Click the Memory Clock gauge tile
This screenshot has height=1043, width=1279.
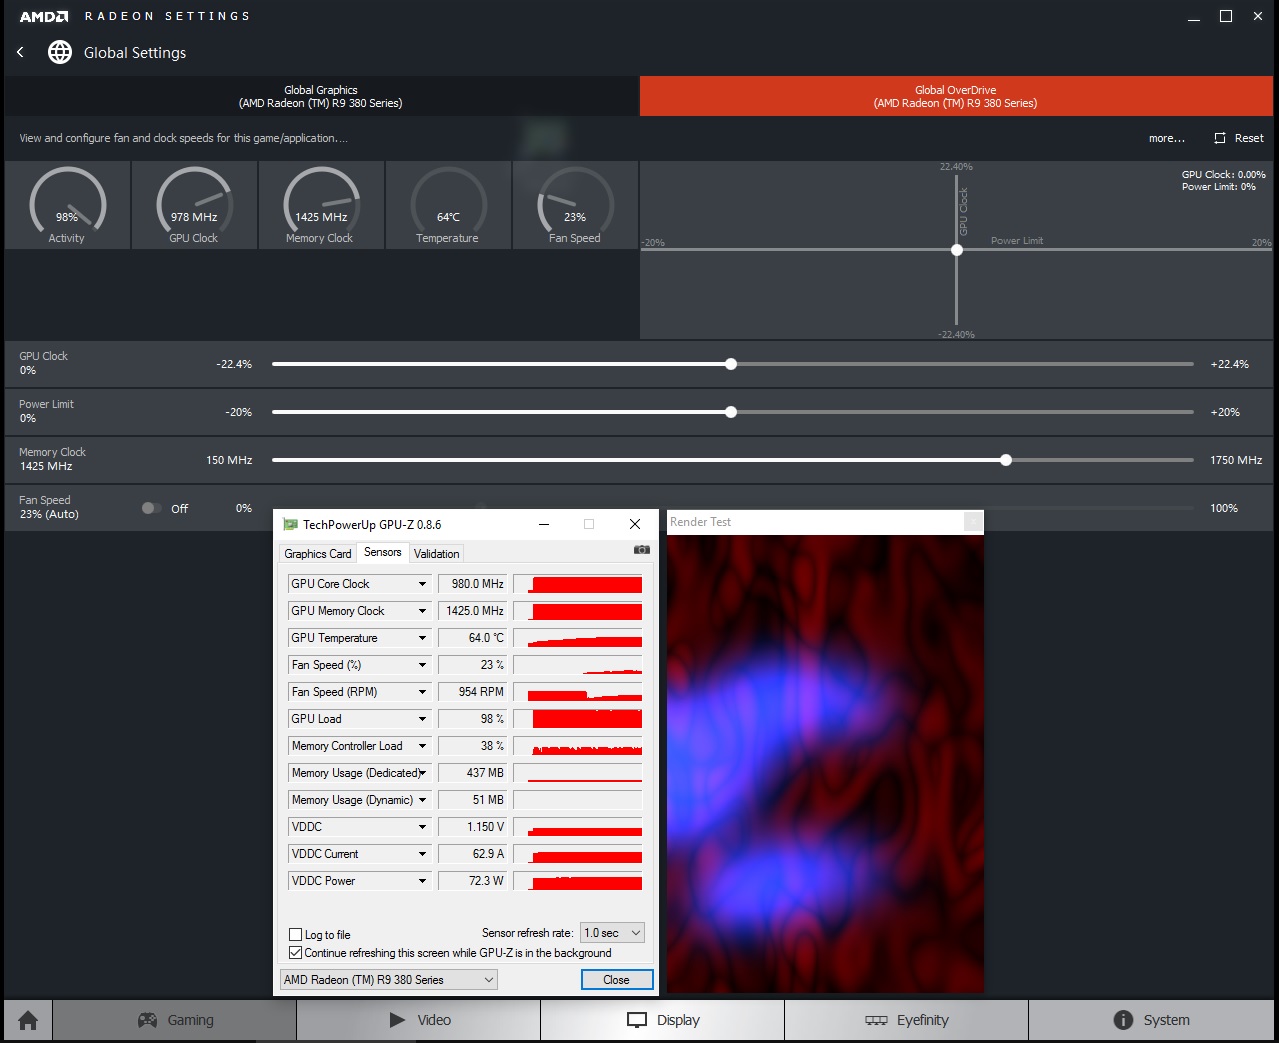point(321,205)
